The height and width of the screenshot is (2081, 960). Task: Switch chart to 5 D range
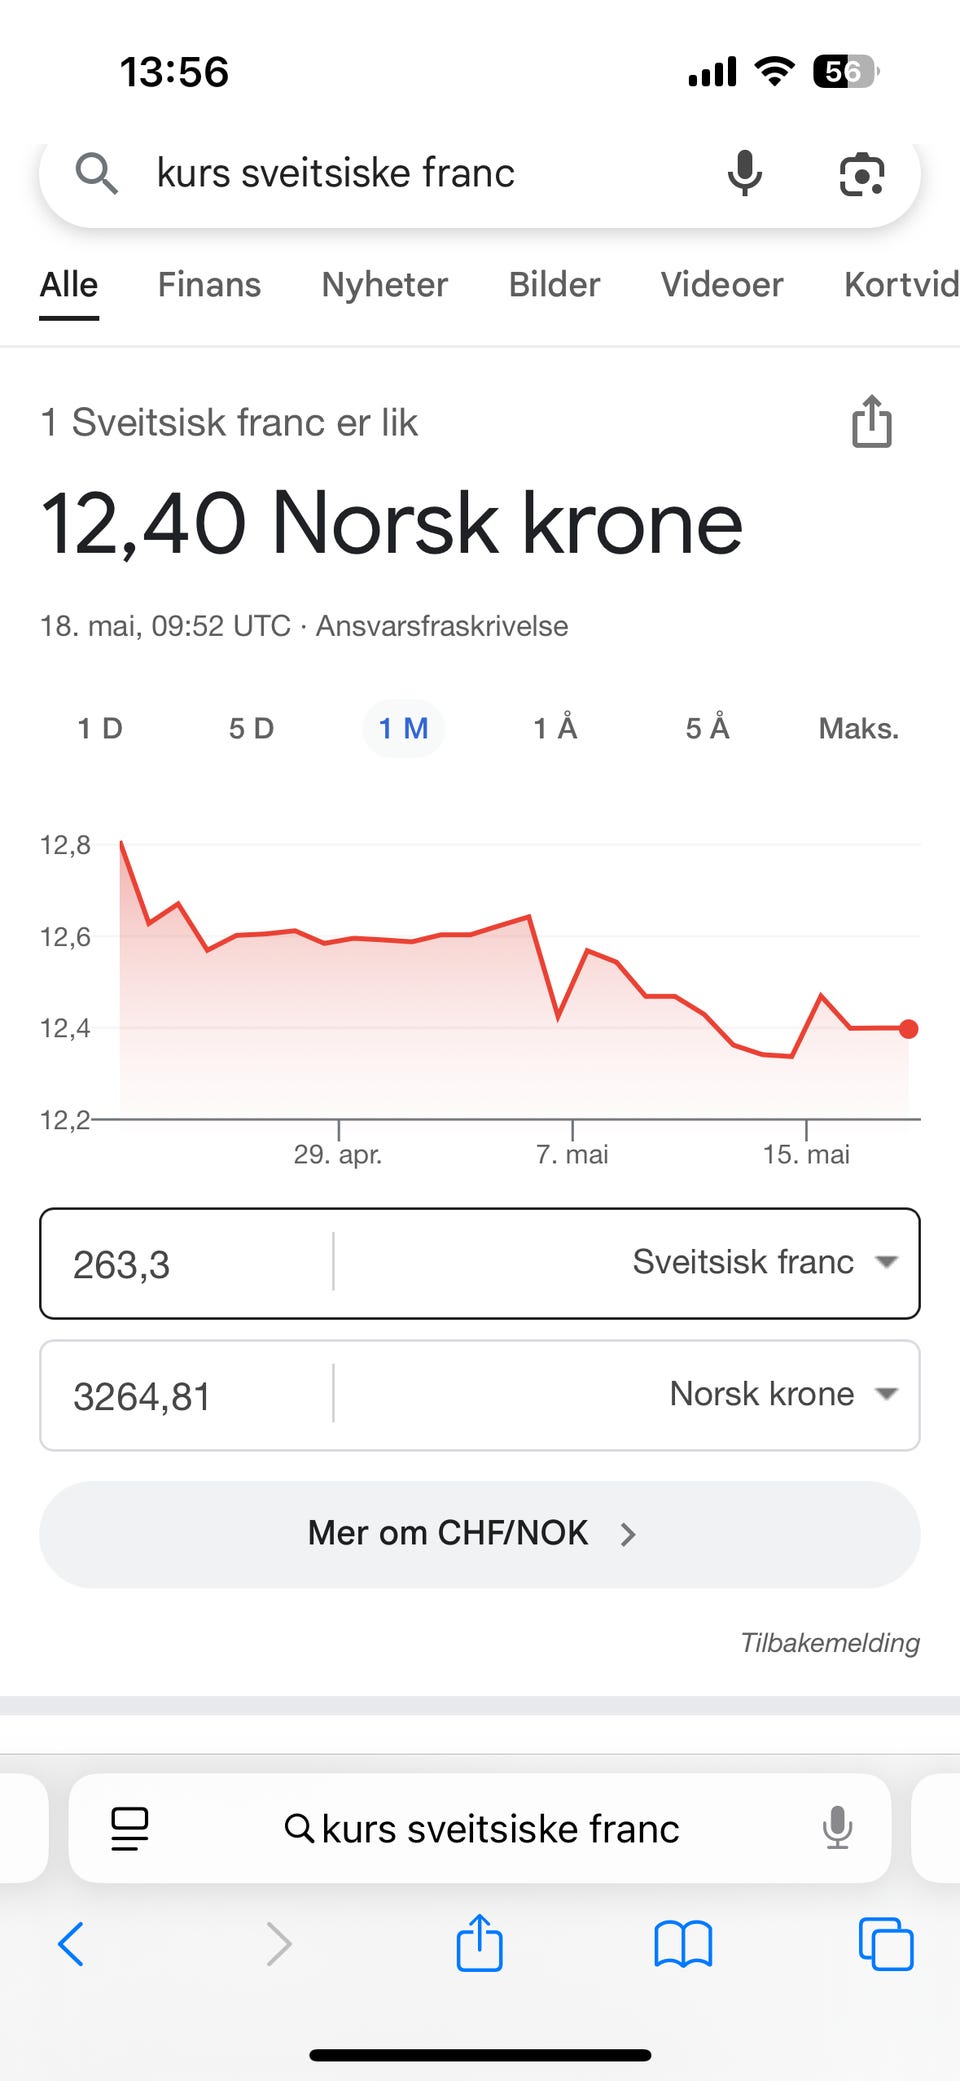click(251, 728)
